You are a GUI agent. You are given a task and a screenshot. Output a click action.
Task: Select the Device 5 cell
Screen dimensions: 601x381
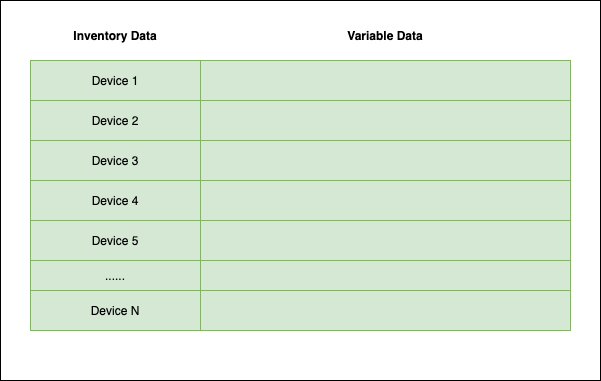pos(115,241)
